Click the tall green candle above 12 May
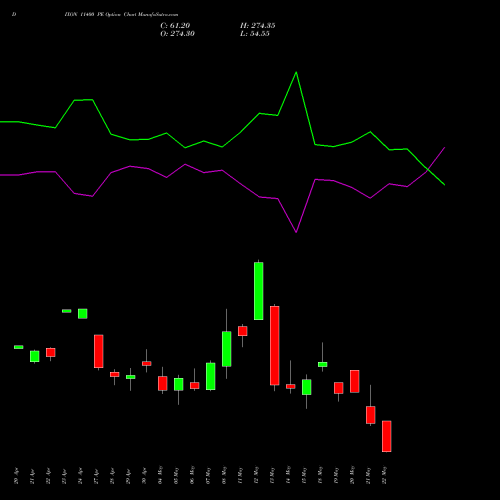The height and width of the screenshot is (500, 500). [259, 291]
